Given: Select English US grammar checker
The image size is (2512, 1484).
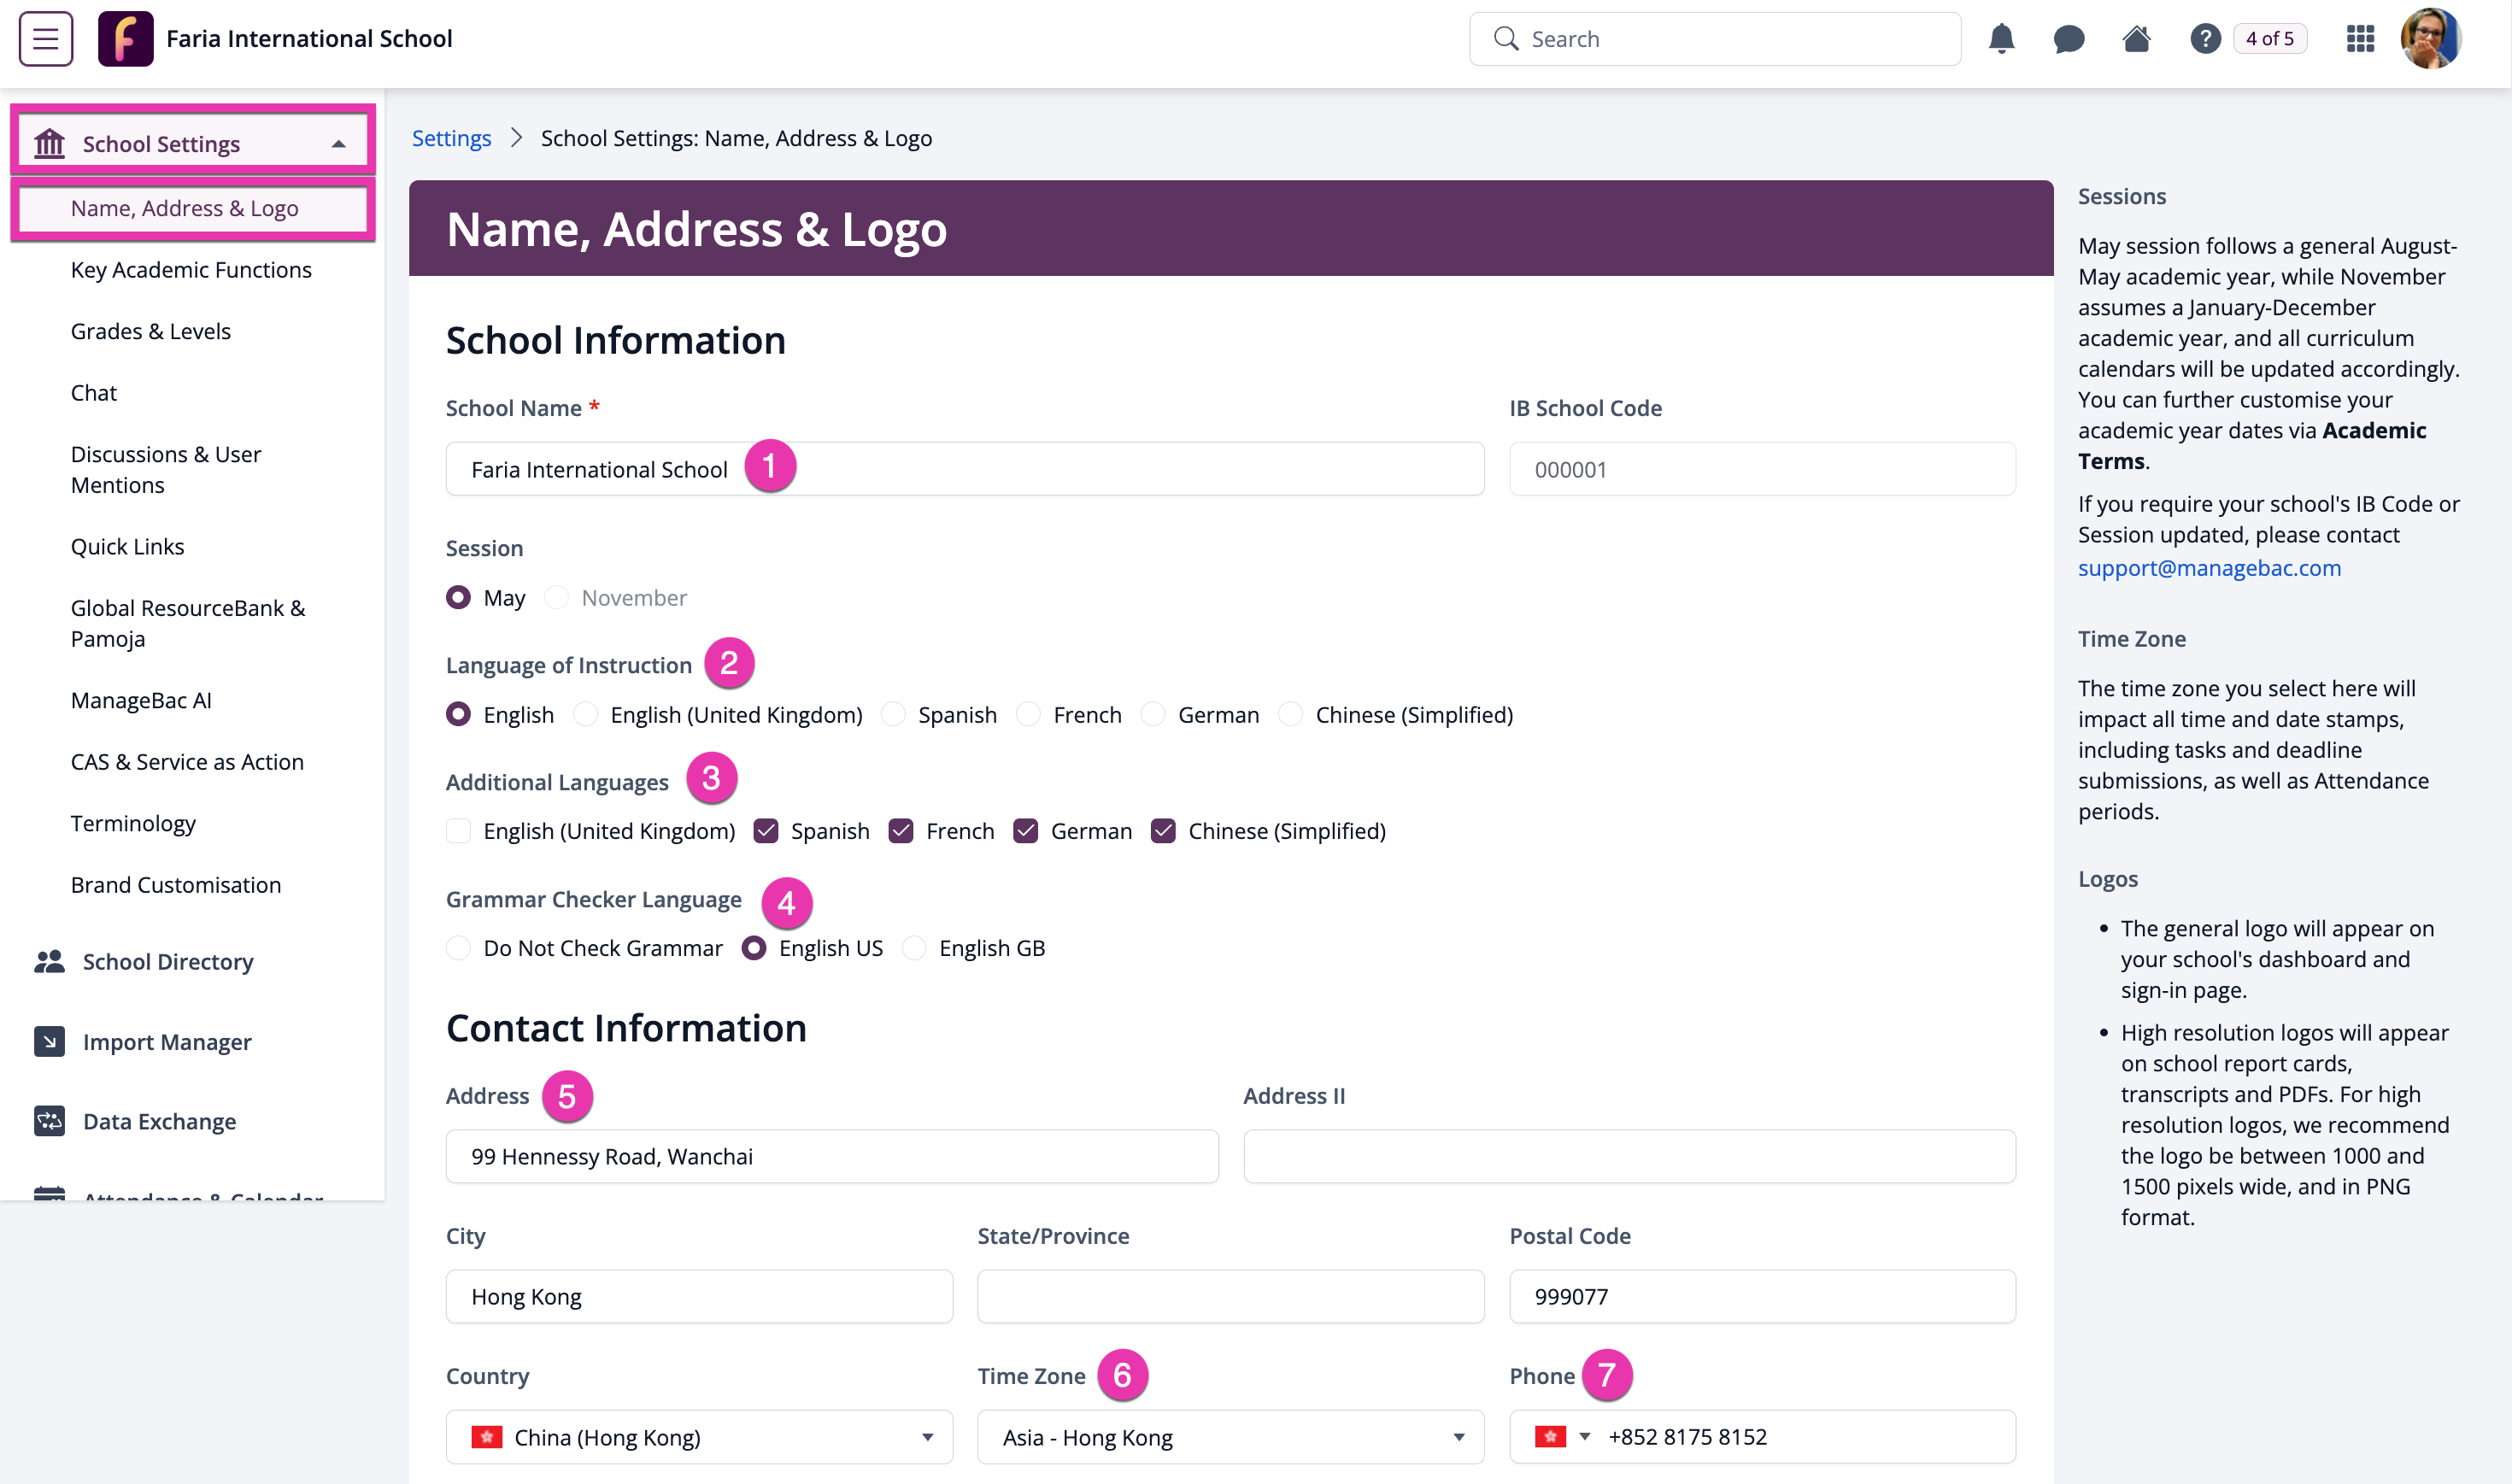Looking at the screenshot, I should (754, 948).
